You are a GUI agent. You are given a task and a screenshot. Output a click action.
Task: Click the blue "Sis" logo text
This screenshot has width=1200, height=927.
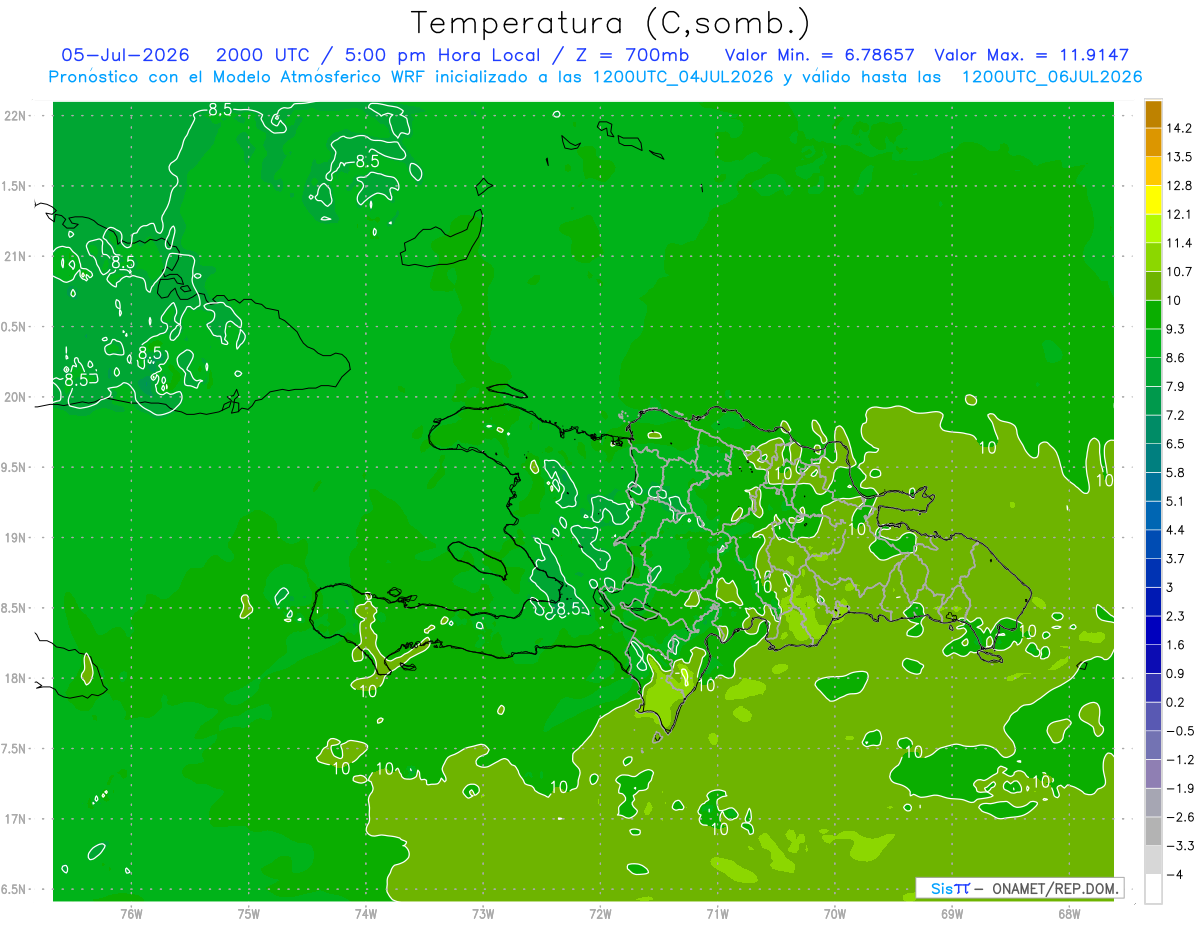point(940,888)
